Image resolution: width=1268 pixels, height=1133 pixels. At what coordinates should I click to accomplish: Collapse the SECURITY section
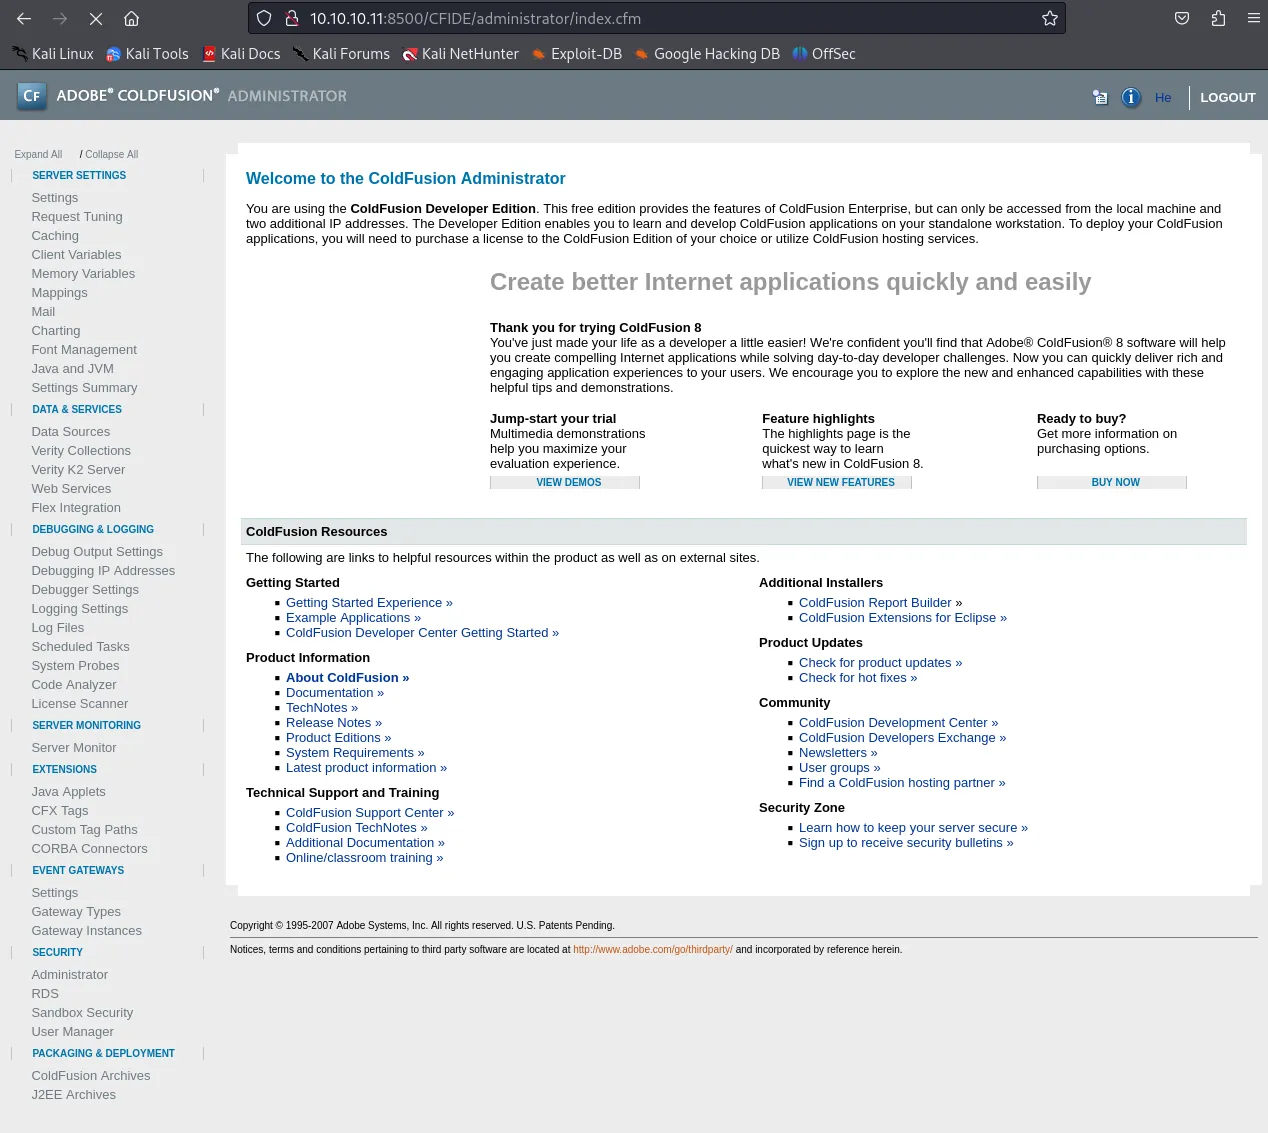tap(57, 952)
